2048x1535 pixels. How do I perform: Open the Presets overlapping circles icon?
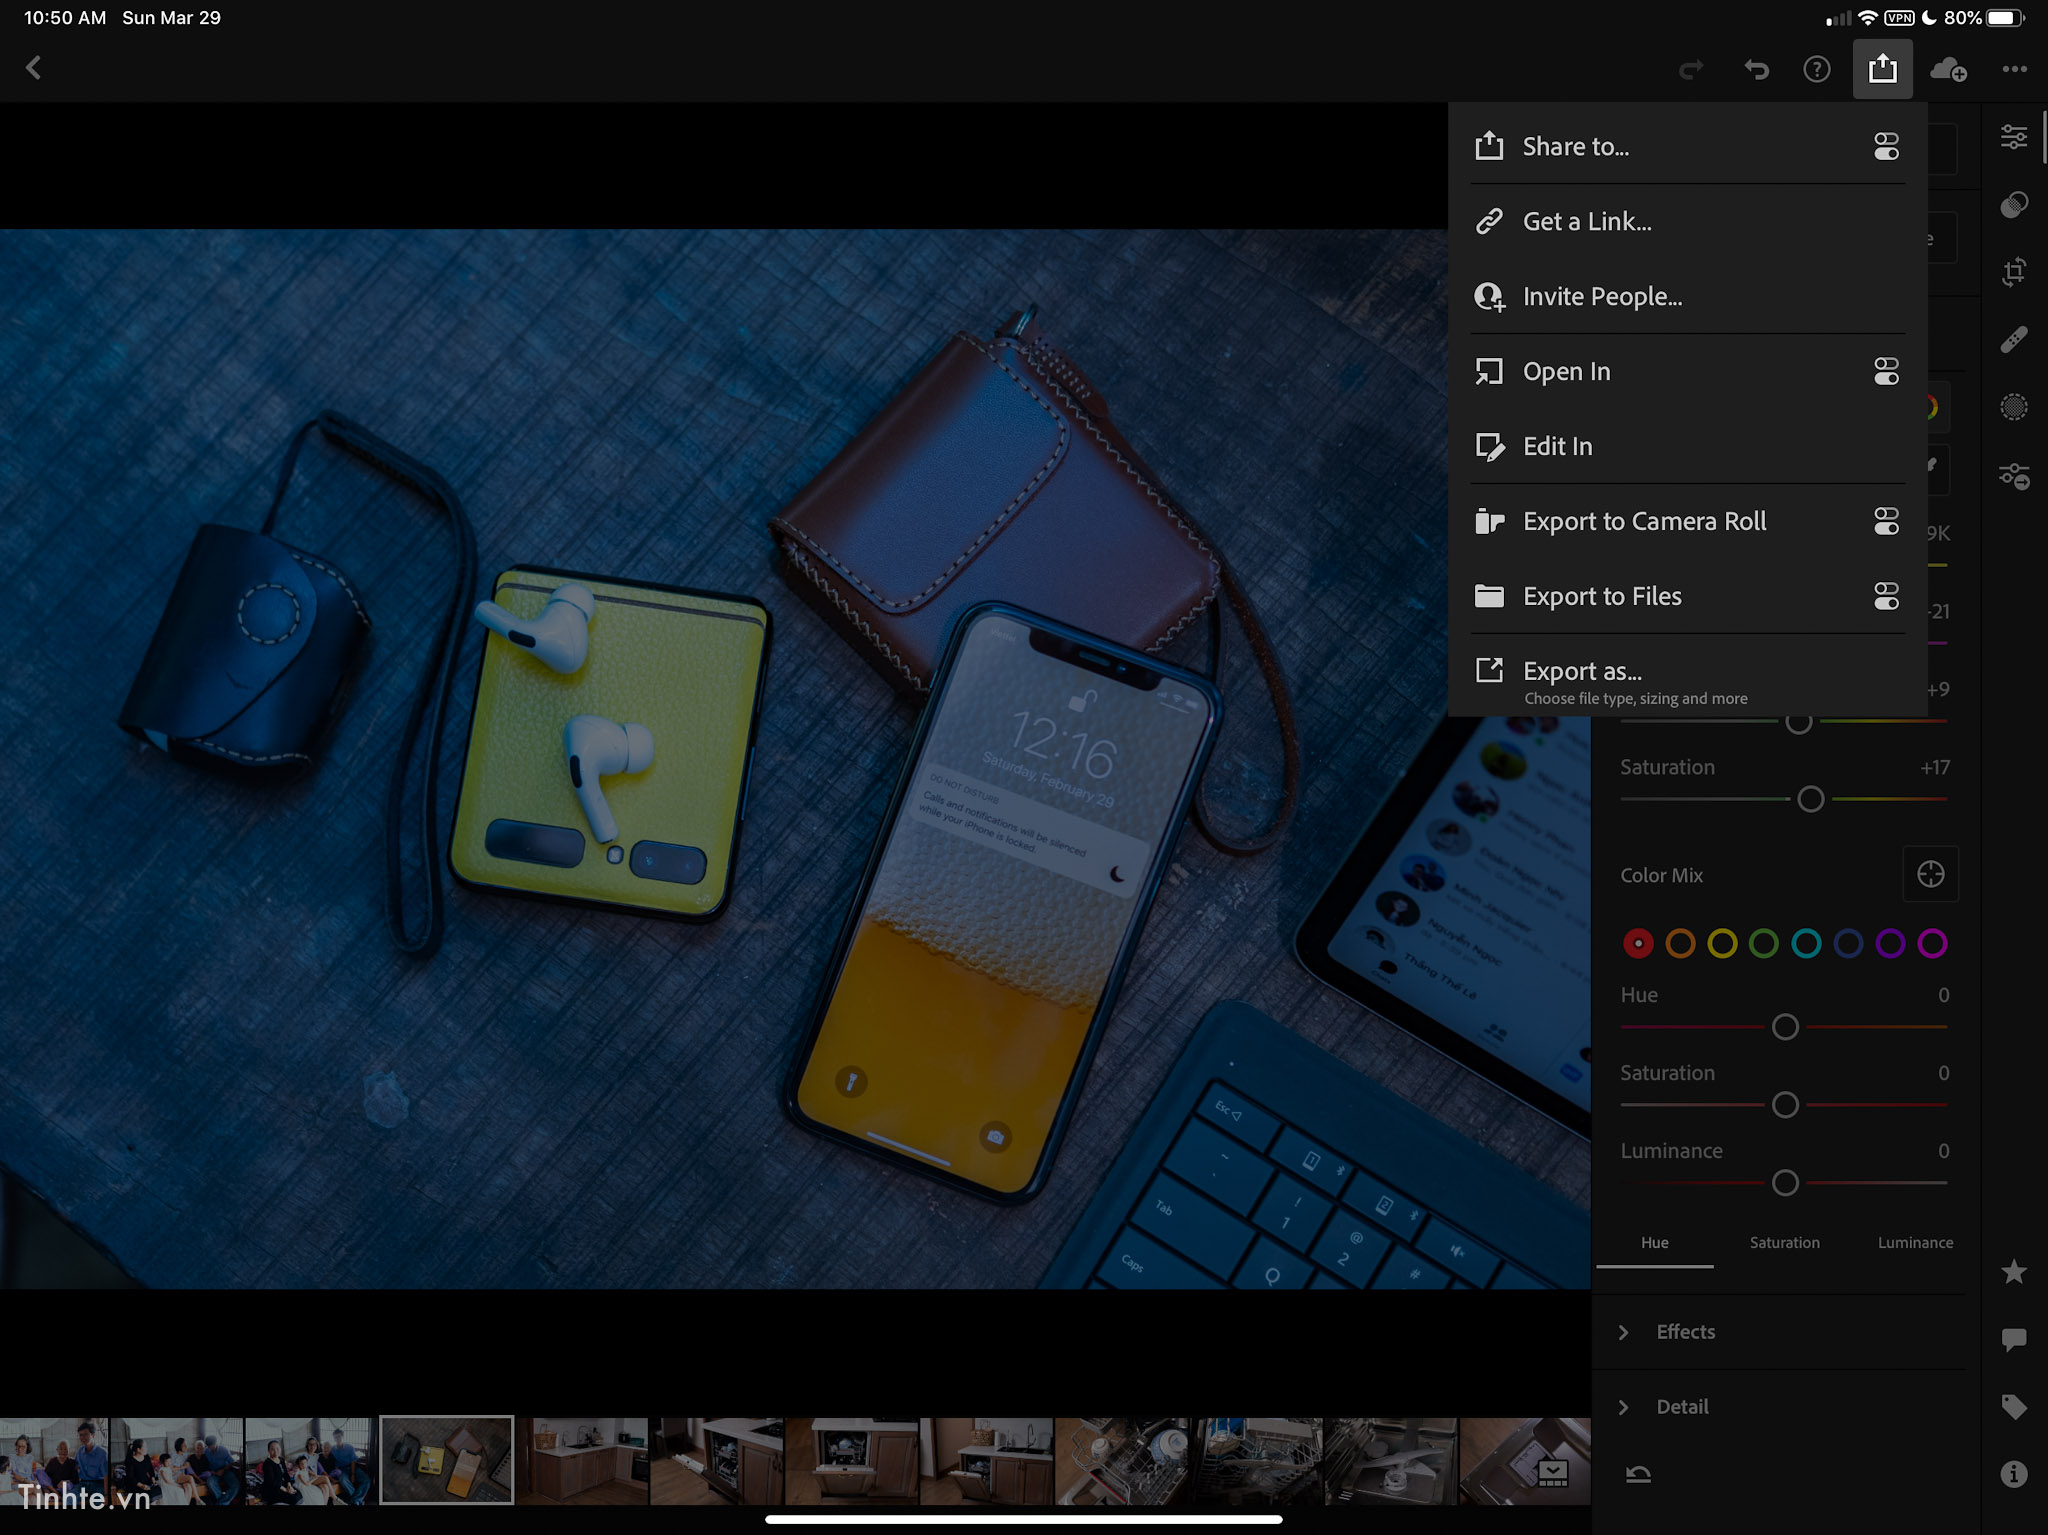[x=2014, y=204]
